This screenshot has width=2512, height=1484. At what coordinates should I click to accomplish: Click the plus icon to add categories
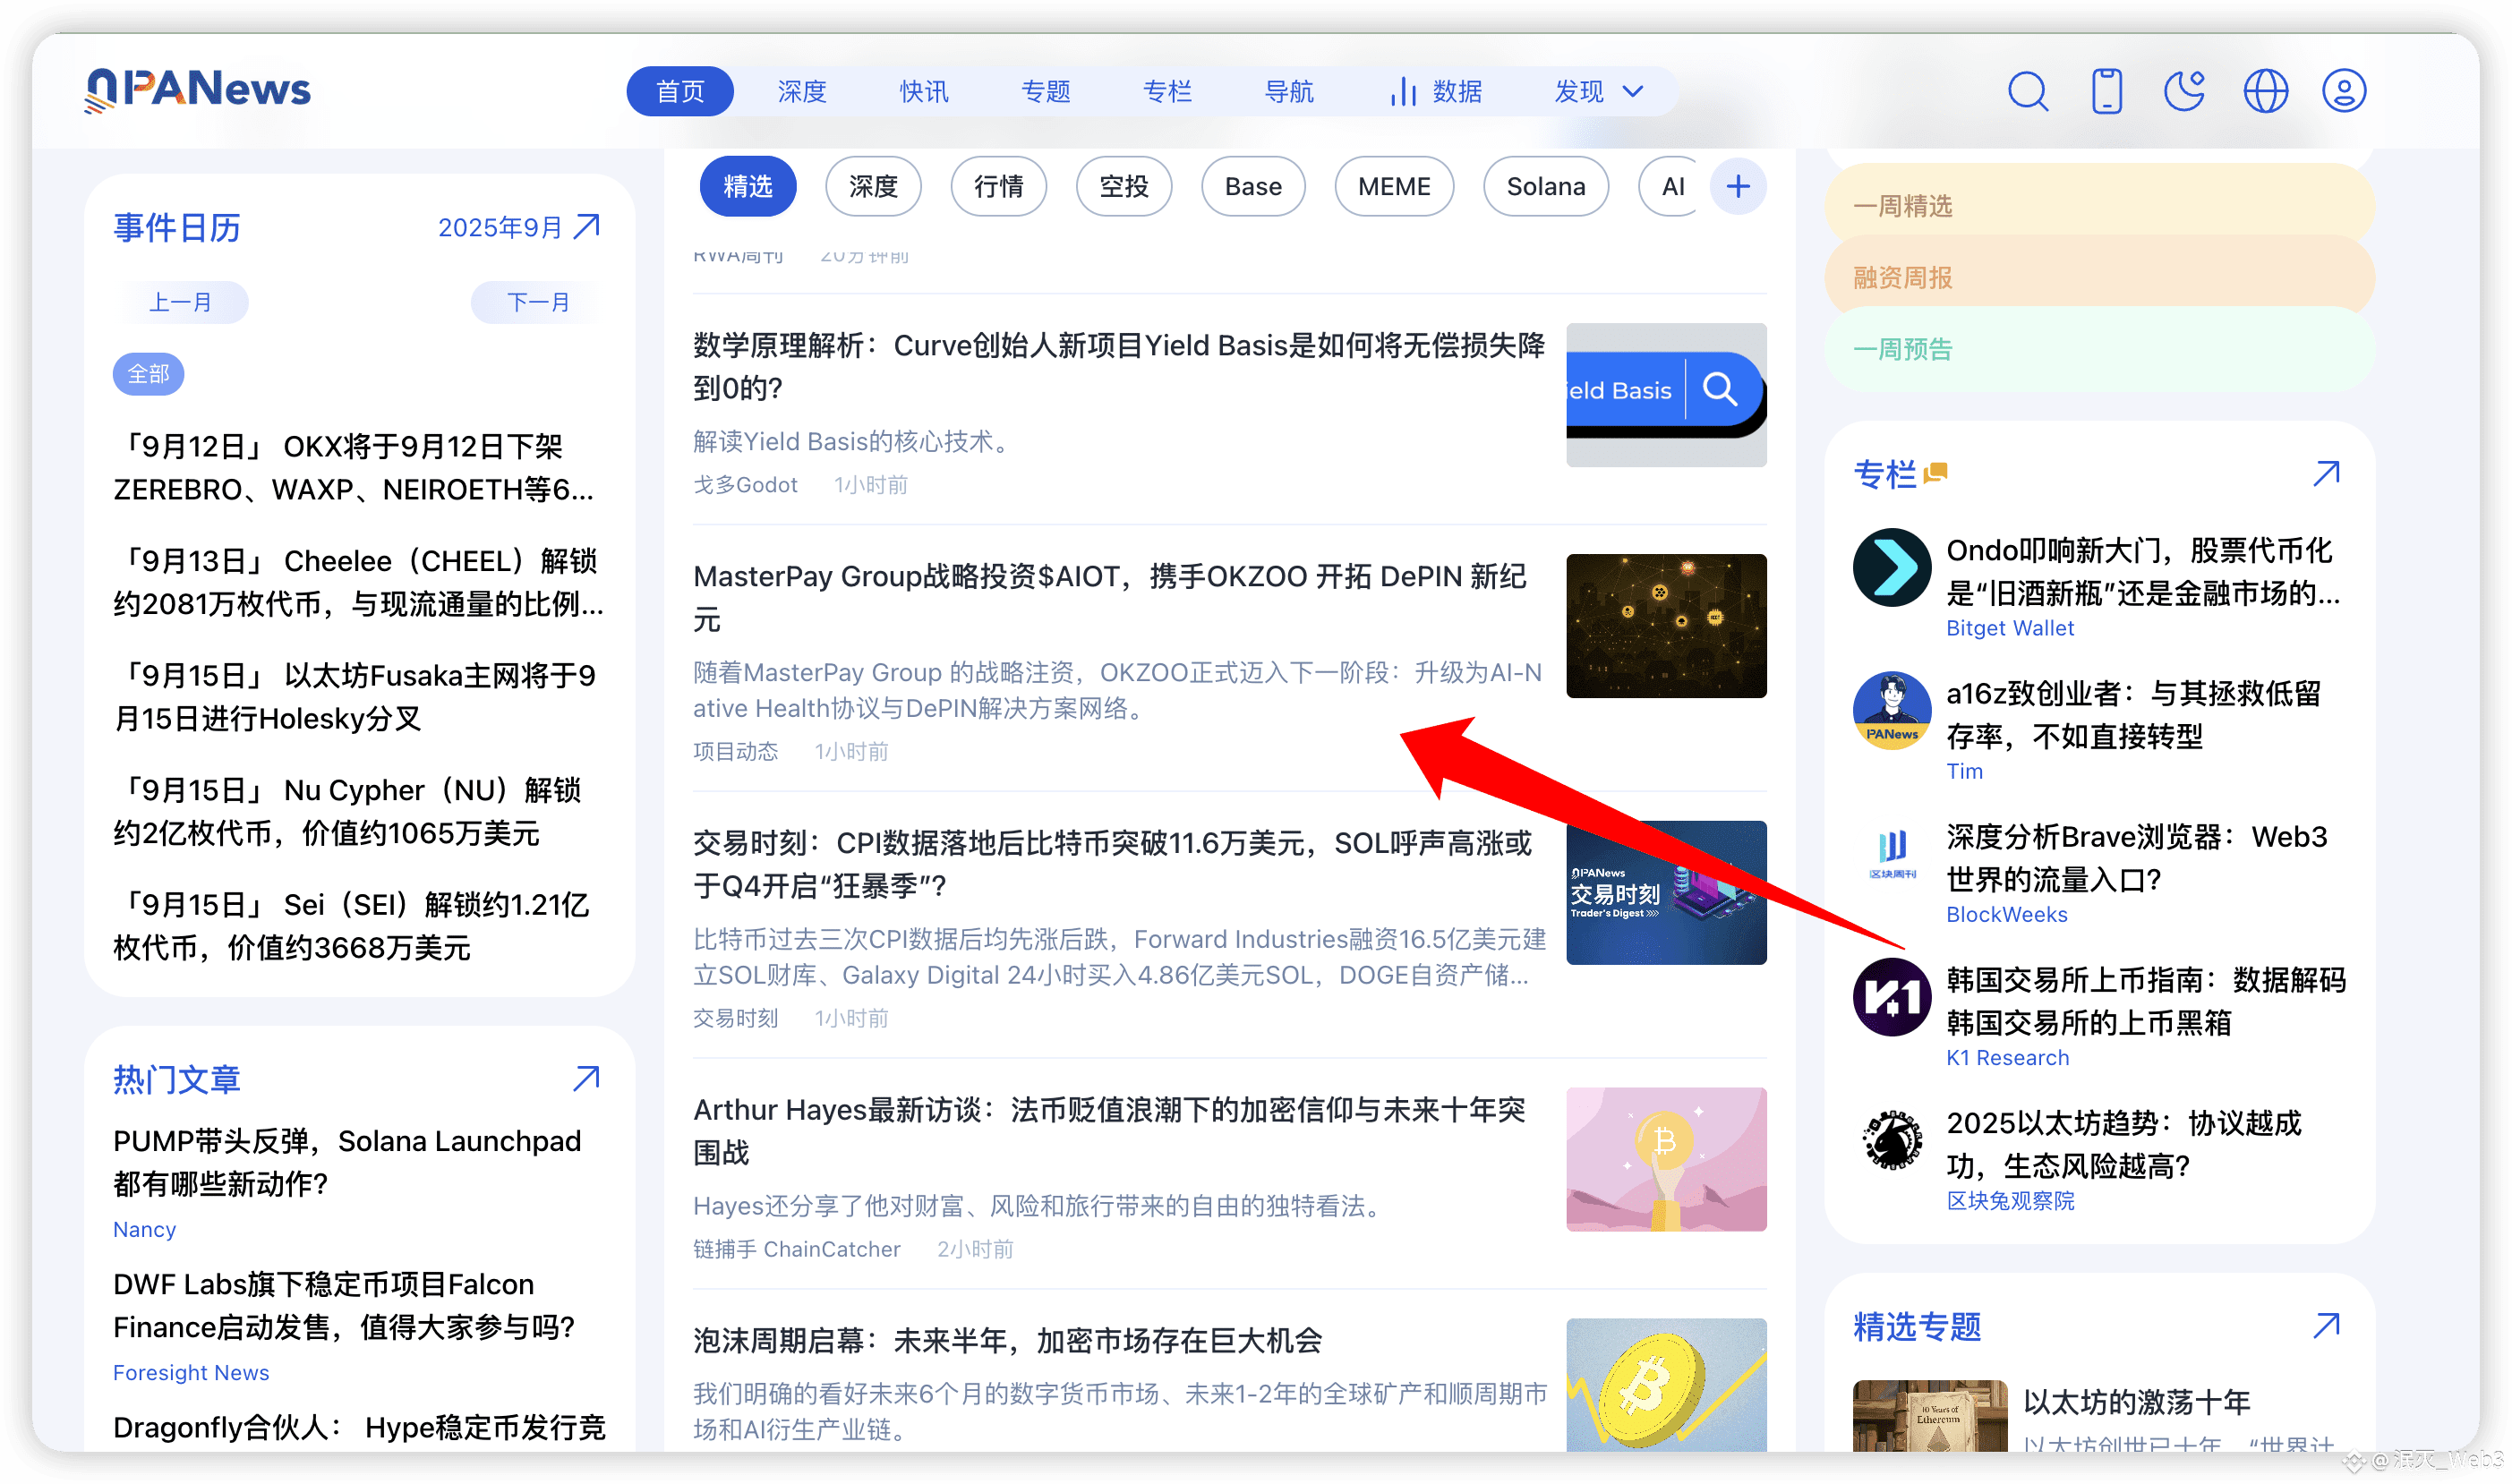[1738, 186]
